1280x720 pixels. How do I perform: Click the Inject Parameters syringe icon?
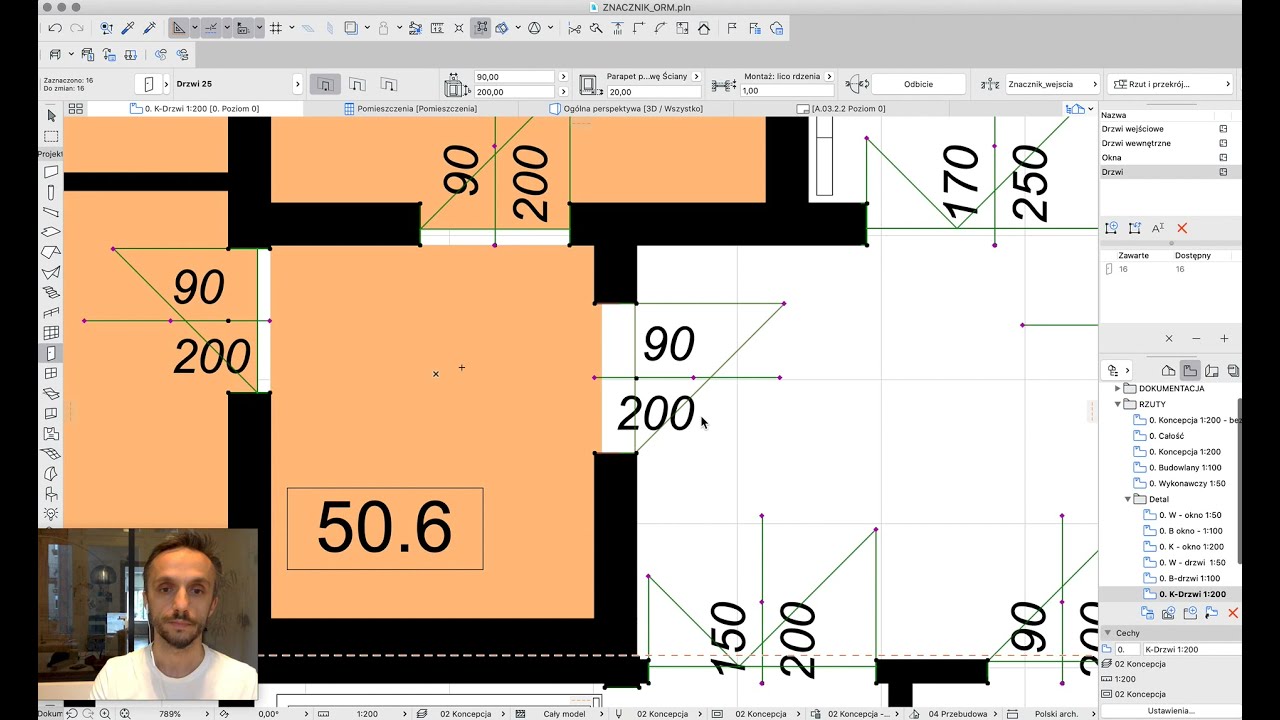coord(150,28)
